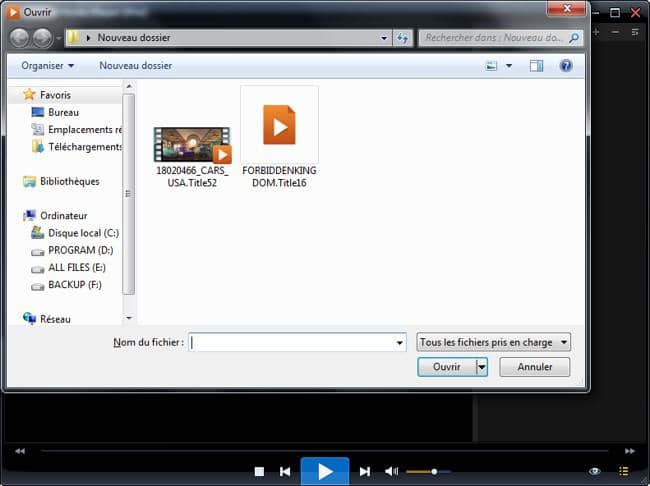Expand the address bar history dropdown

pos(384,38)
